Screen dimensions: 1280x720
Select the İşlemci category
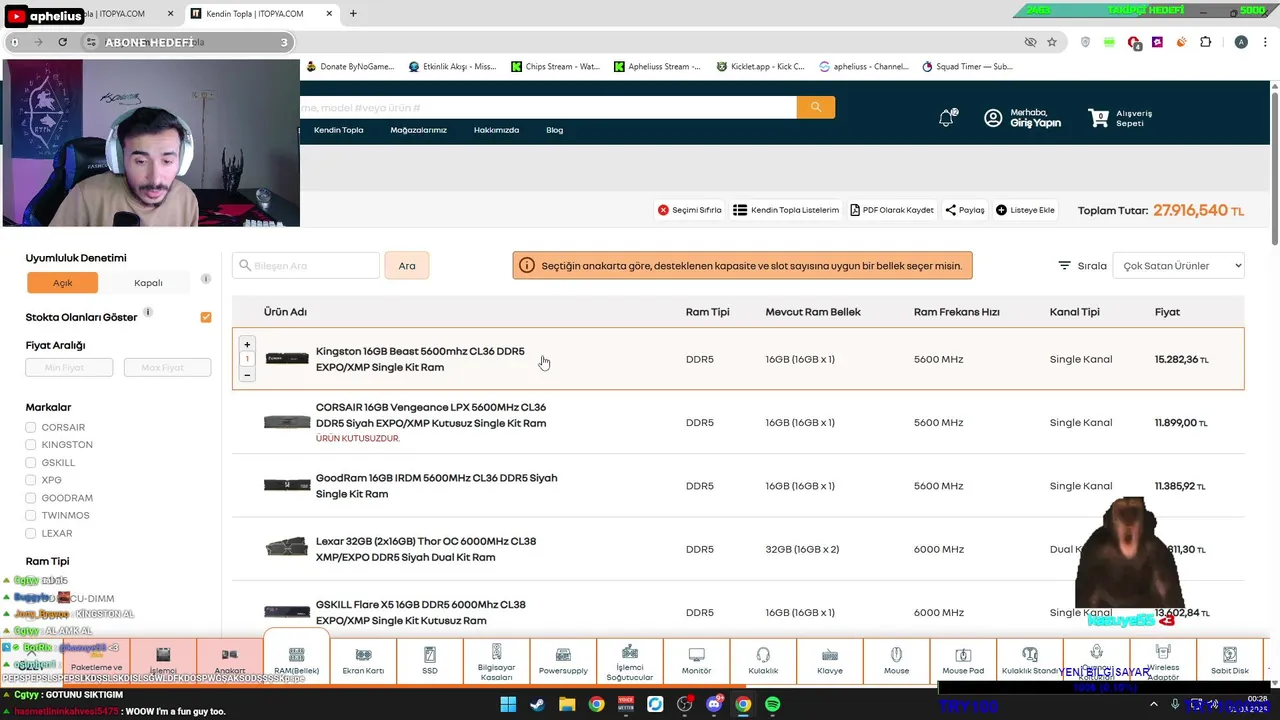(x=163, y=660)
